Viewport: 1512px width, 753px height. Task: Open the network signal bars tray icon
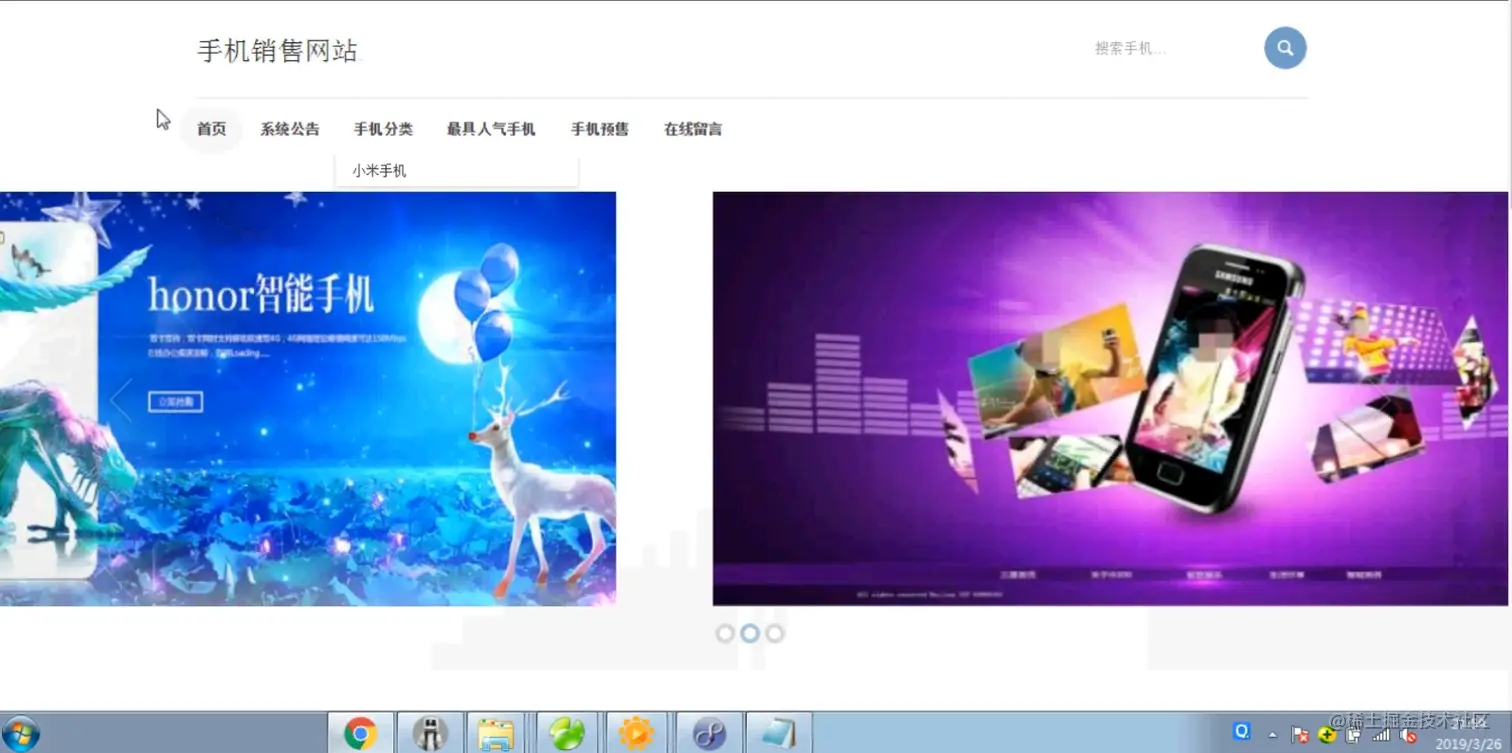tap(1381, 735)
